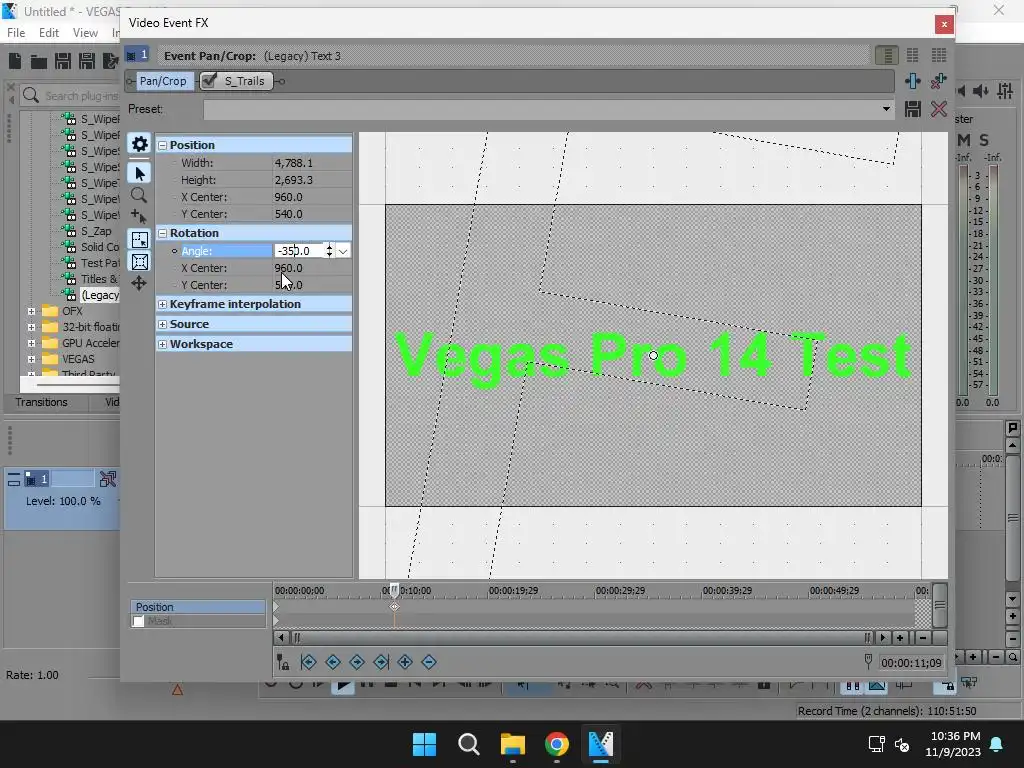
Task: Expand Keyframe interpolation section
Action: pos(163,304)
